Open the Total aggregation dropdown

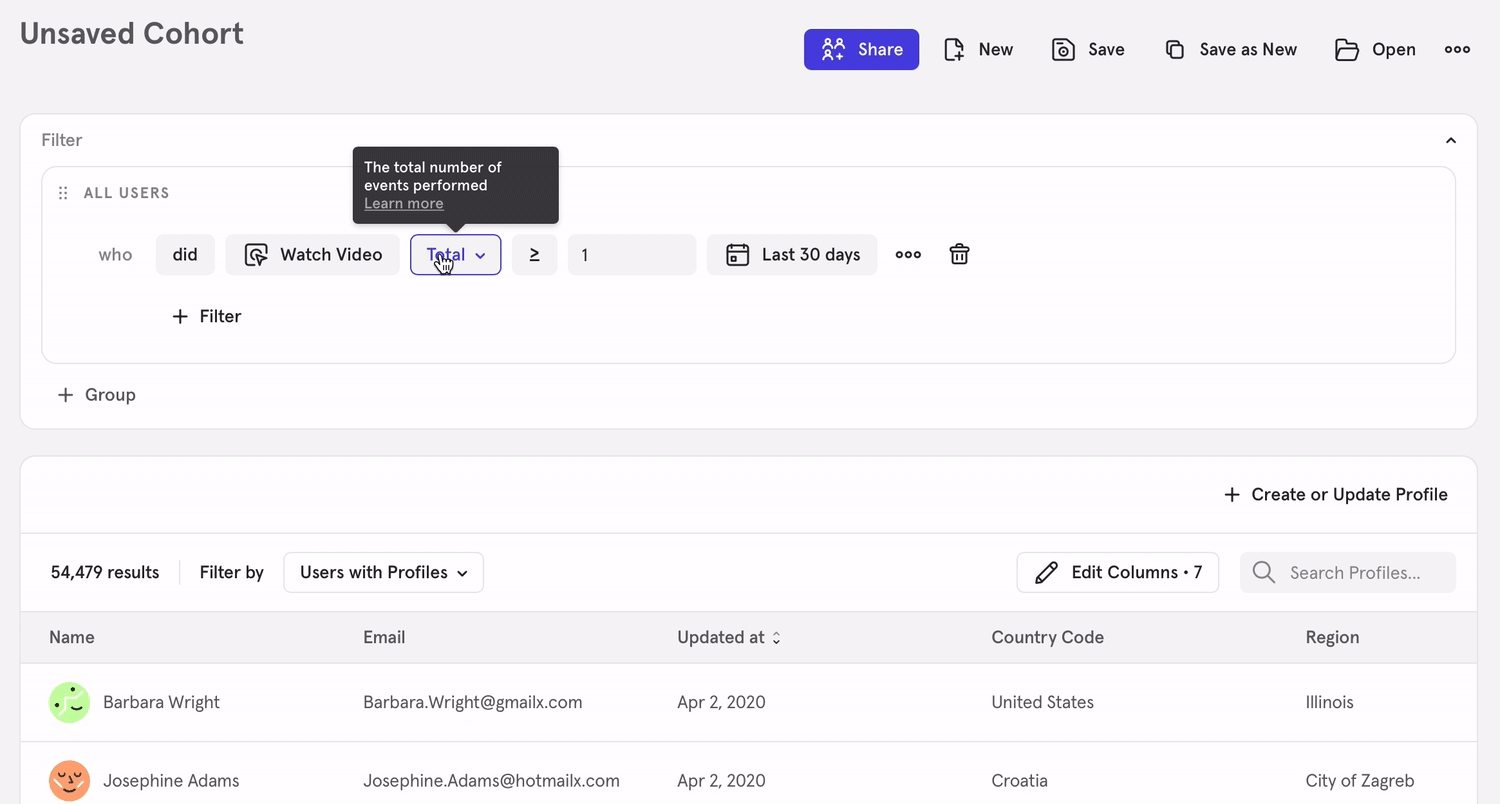pyautogui.click(x=456, y=255)
